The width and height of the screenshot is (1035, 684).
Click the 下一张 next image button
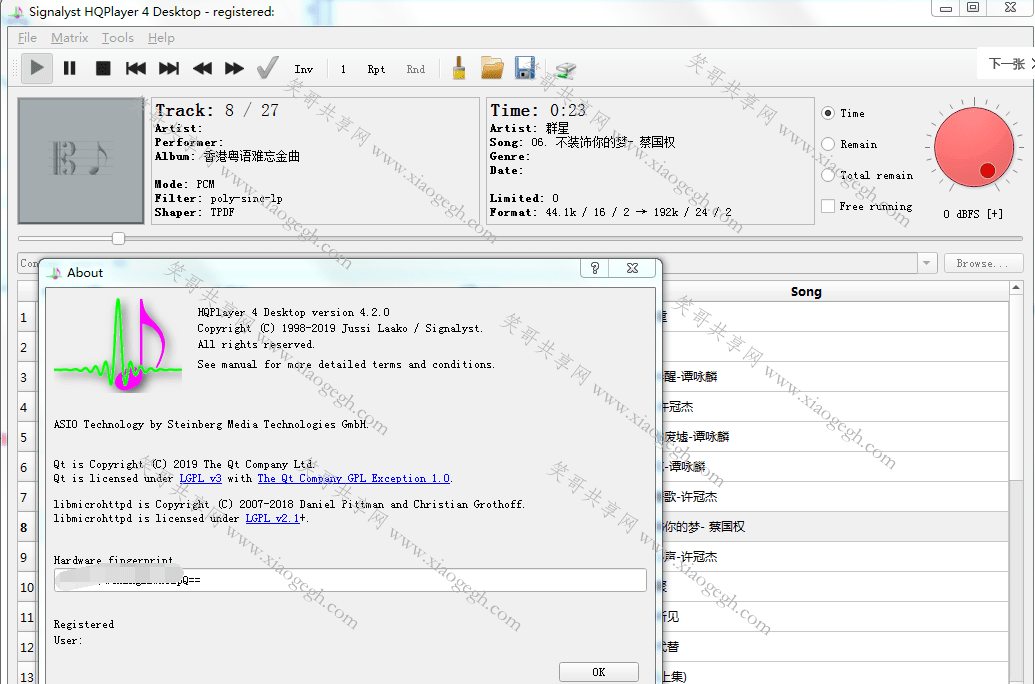point(1007,63)
